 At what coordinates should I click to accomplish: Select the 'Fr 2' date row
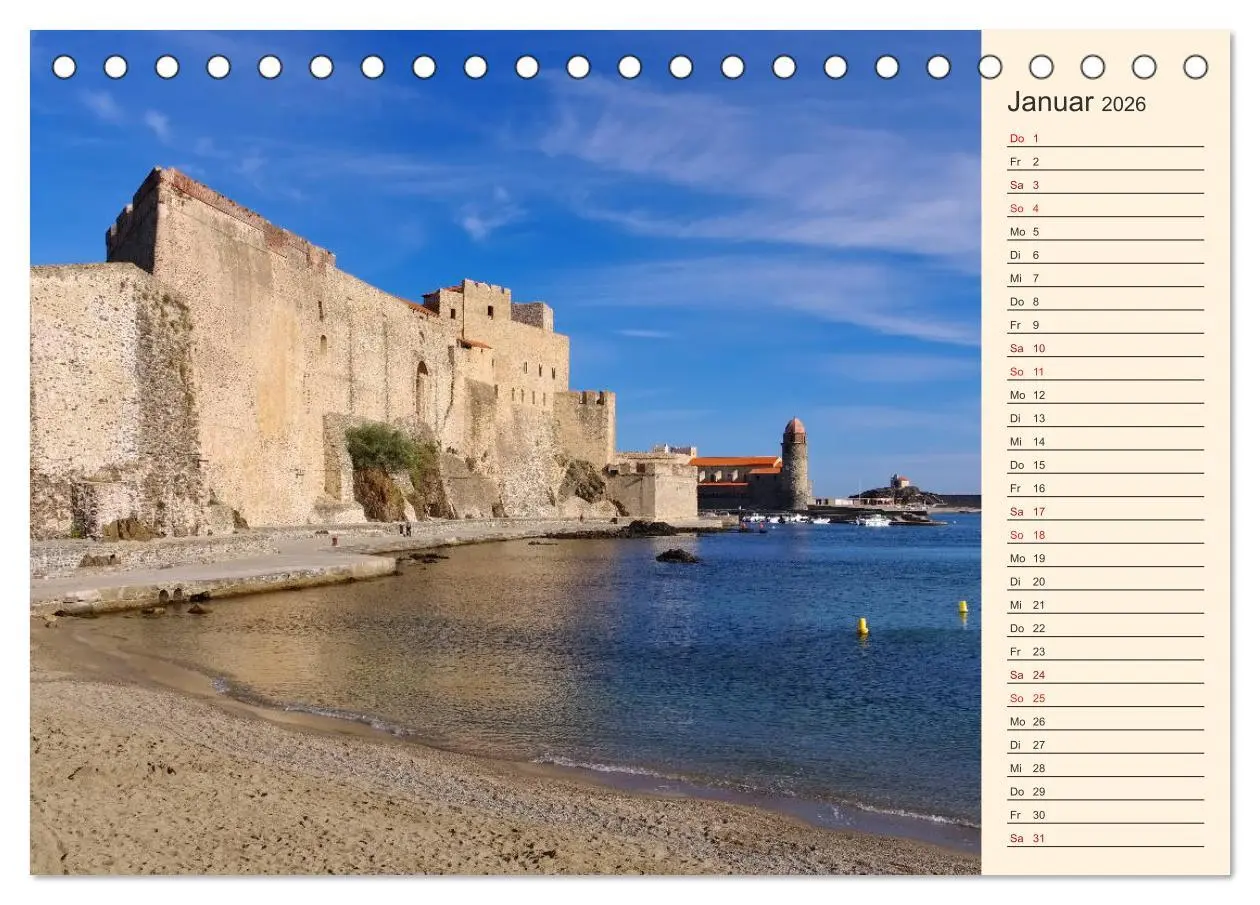click(x=1105, y=161)
